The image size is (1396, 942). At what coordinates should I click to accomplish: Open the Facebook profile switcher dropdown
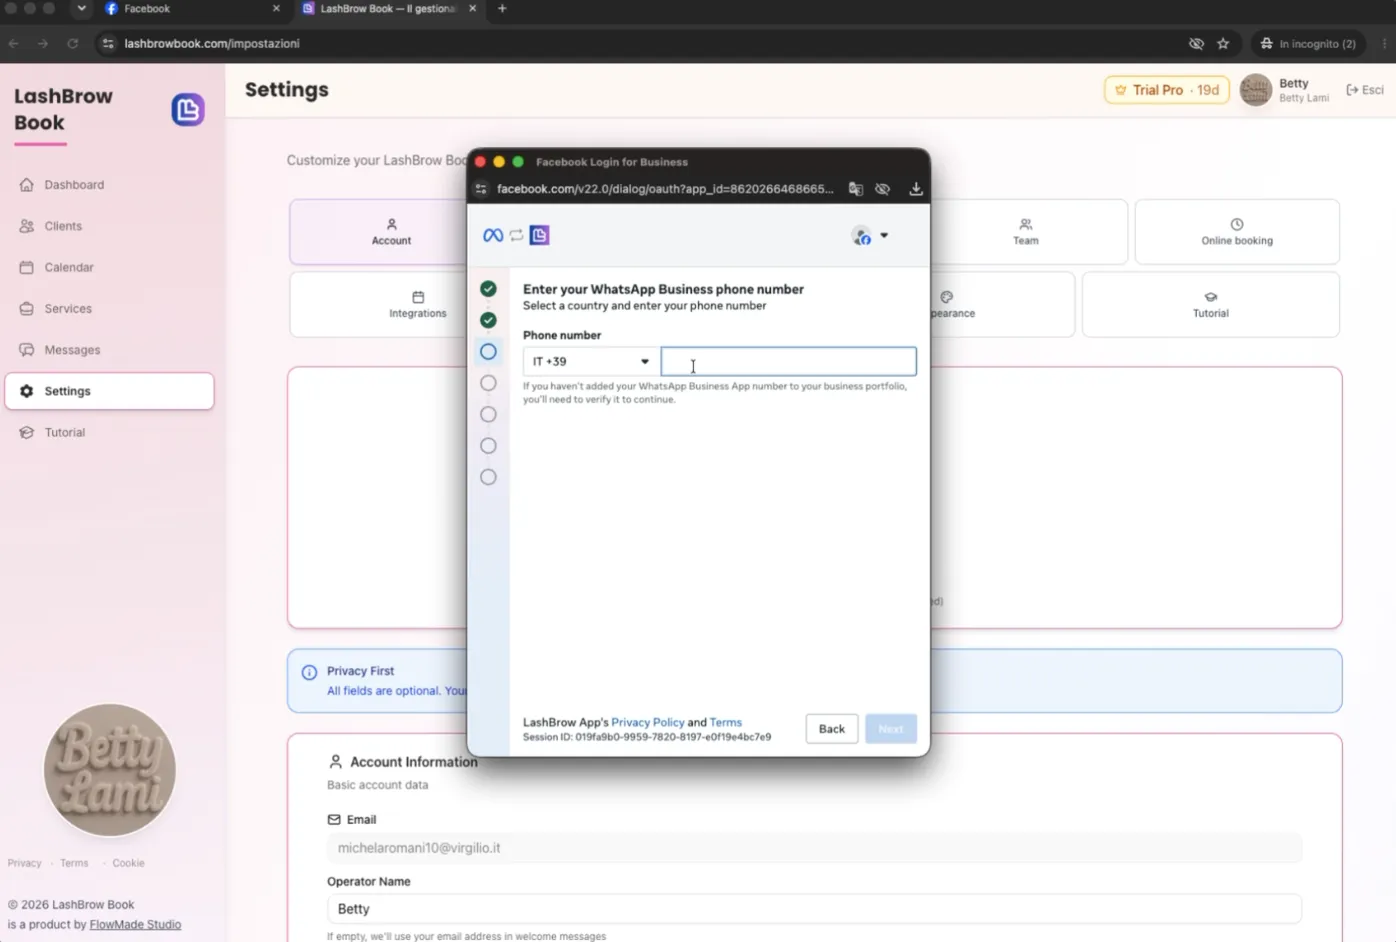[870, 236]
